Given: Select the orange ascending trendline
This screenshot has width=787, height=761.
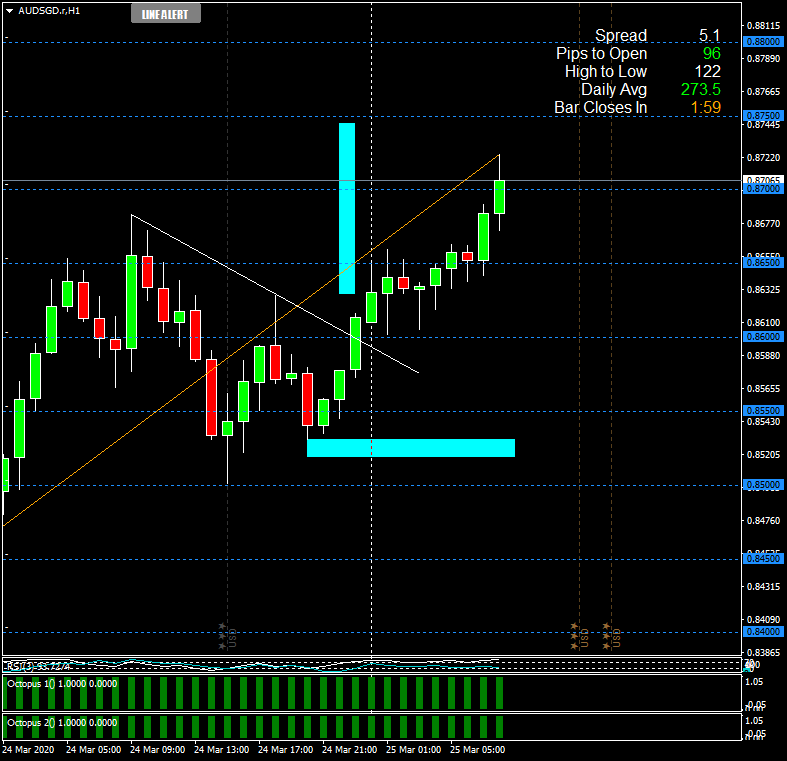Looking at the screenshot, I should pos(251,340).
